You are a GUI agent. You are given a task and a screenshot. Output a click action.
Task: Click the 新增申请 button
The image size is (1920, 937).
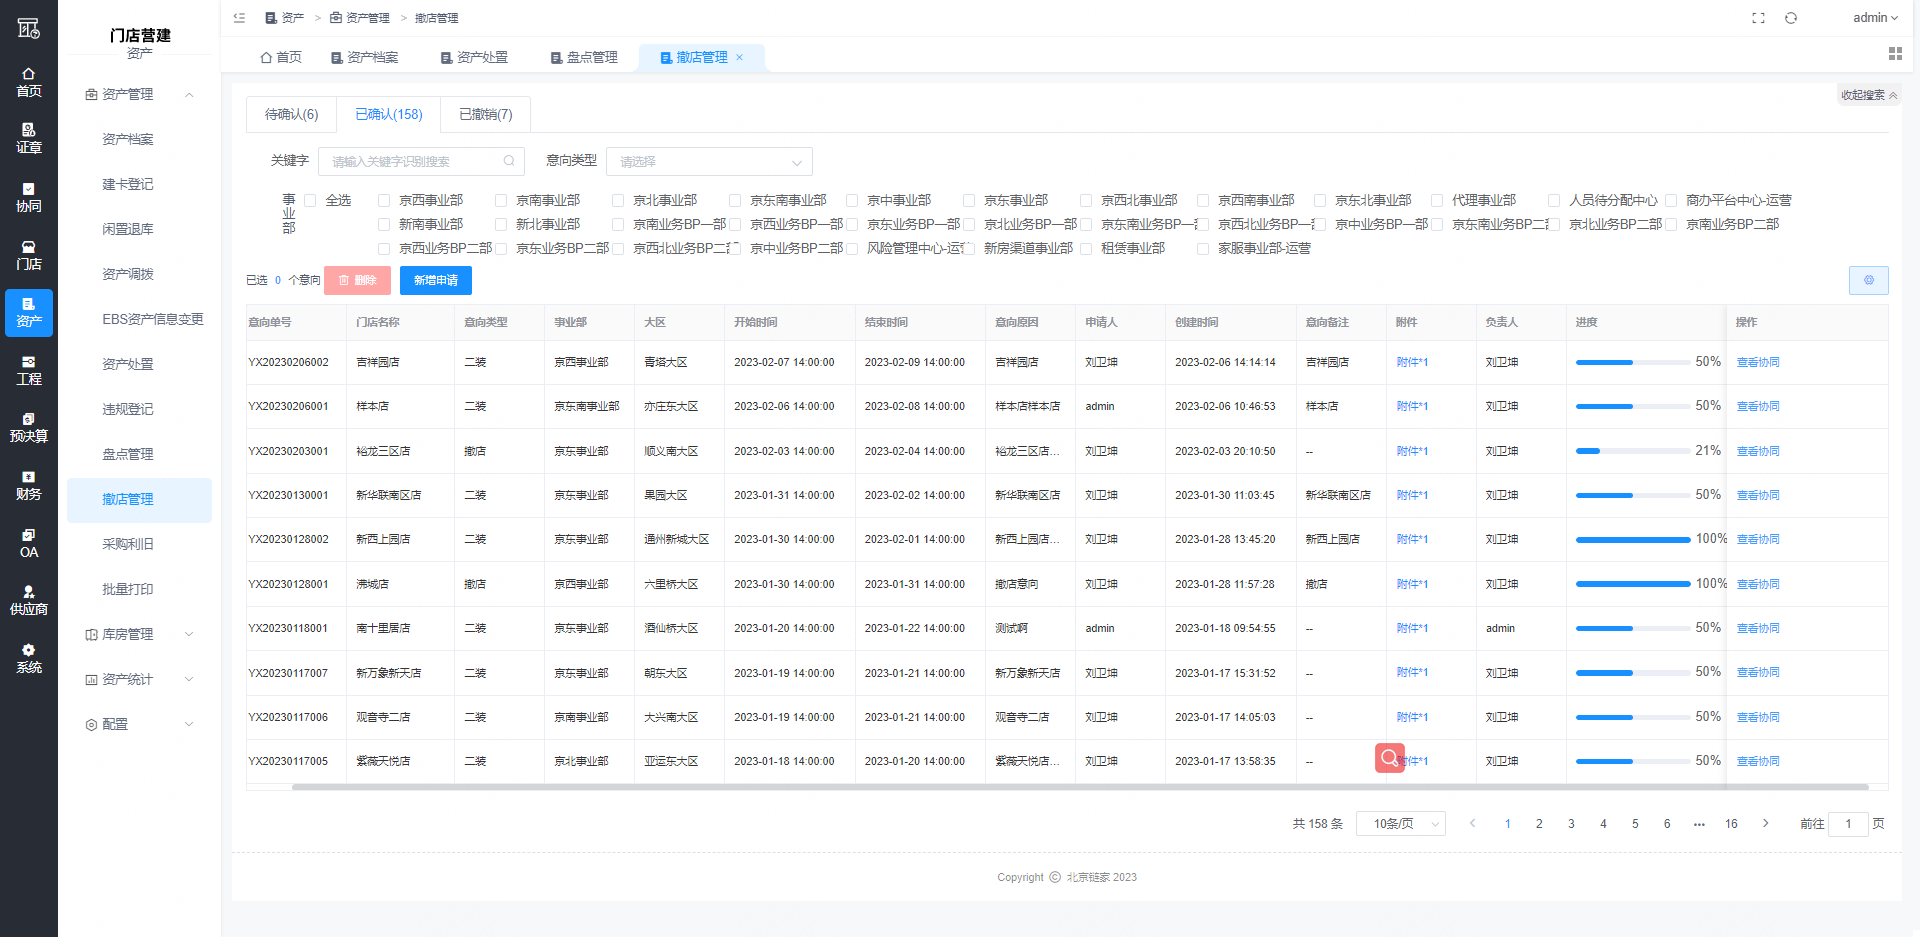point(435,280)
